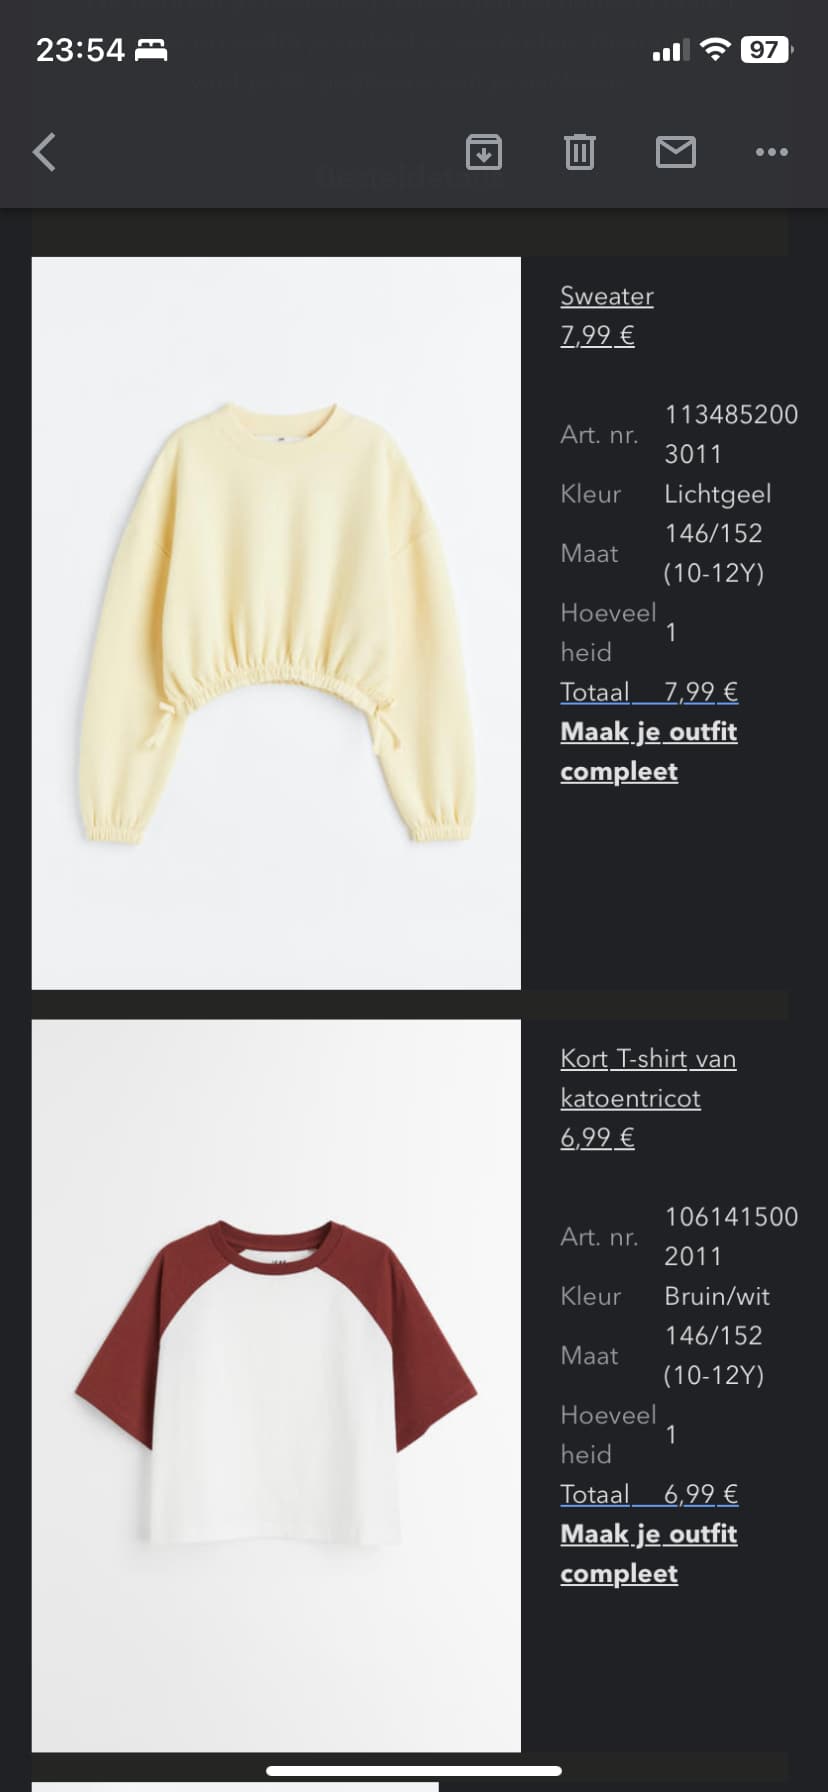The height and width of the screenshot is (1792, 828).
Task: Tap the home indicator bar at bottom
Action: (414, 1771)
